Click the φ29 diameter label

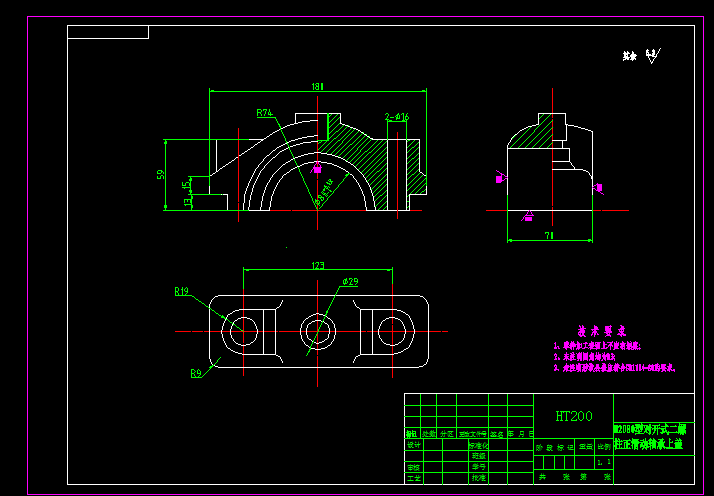350,282
